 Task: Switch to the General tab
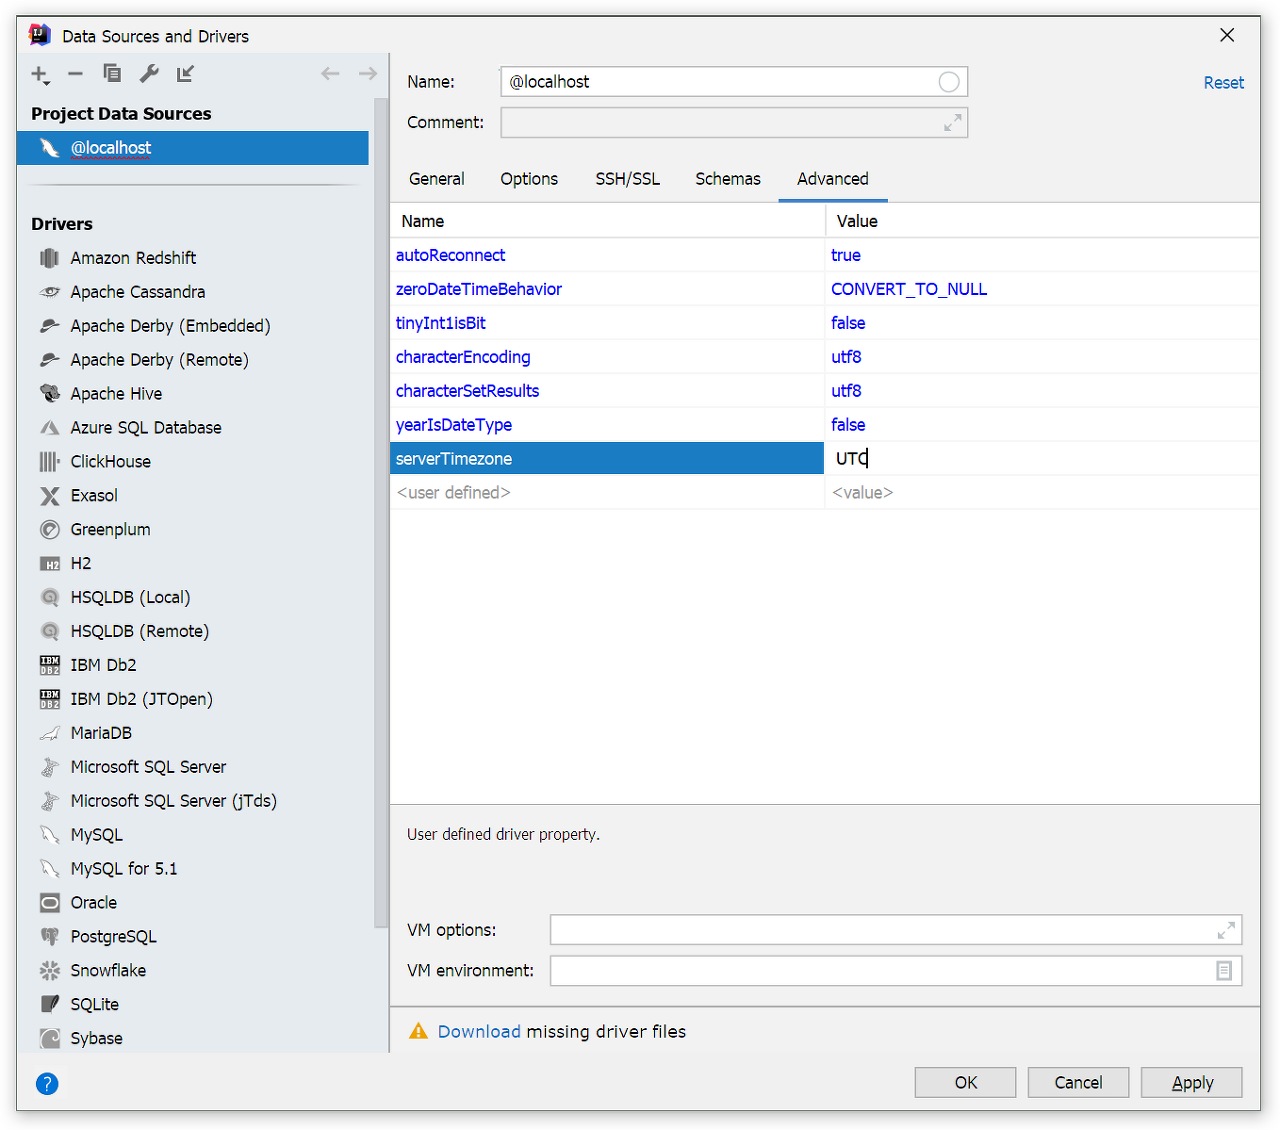[436, 179]
